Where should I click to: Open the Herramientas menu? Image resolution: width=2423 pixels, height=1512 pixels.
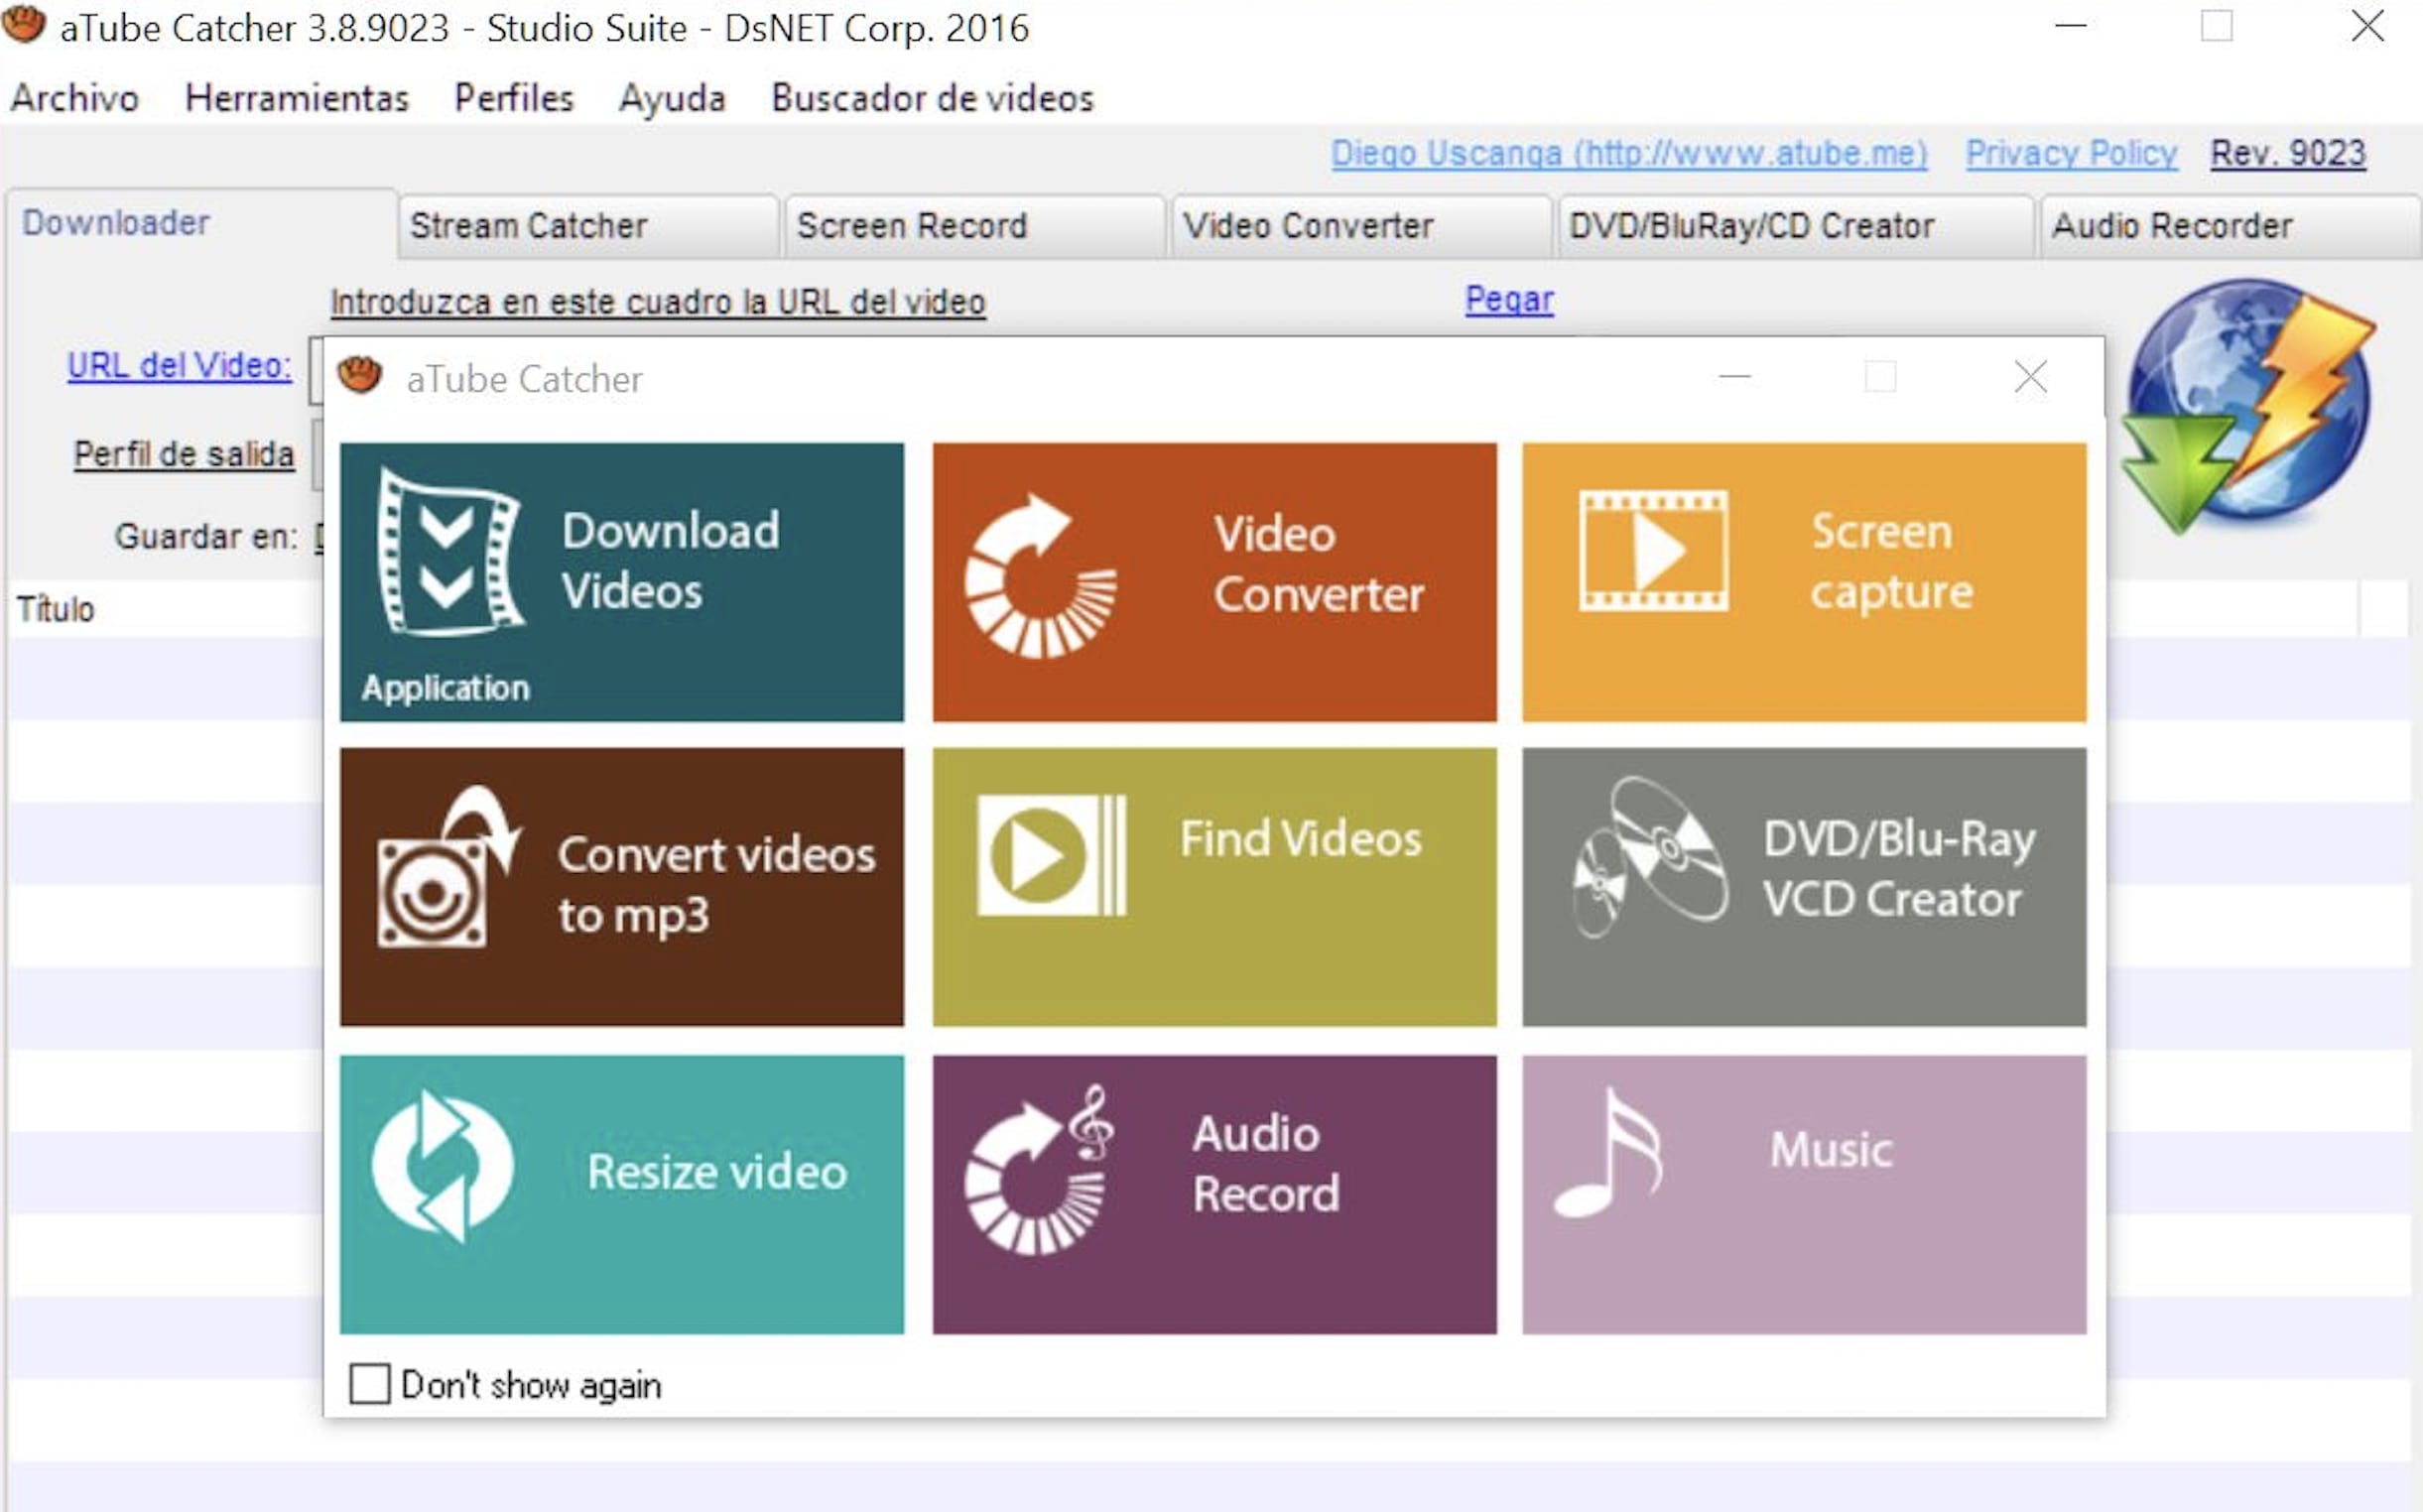297,98
